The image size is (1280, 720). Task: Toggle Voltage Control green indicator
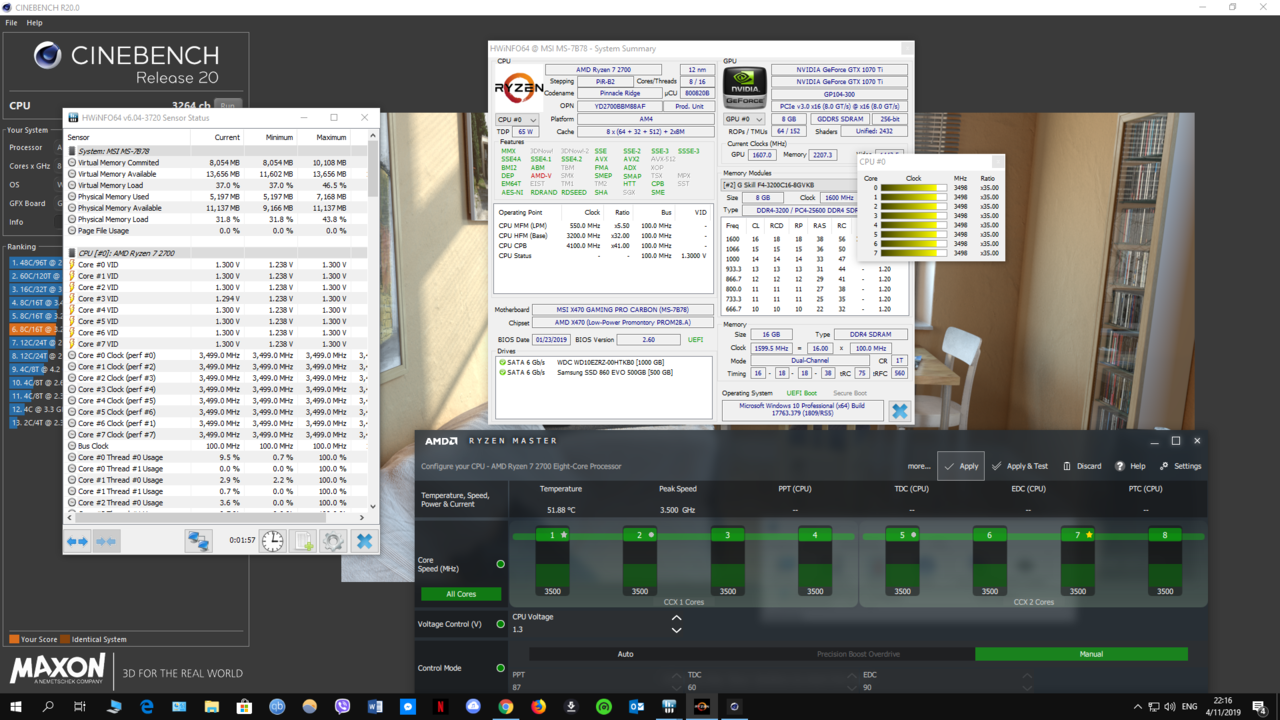coord(501,624)
